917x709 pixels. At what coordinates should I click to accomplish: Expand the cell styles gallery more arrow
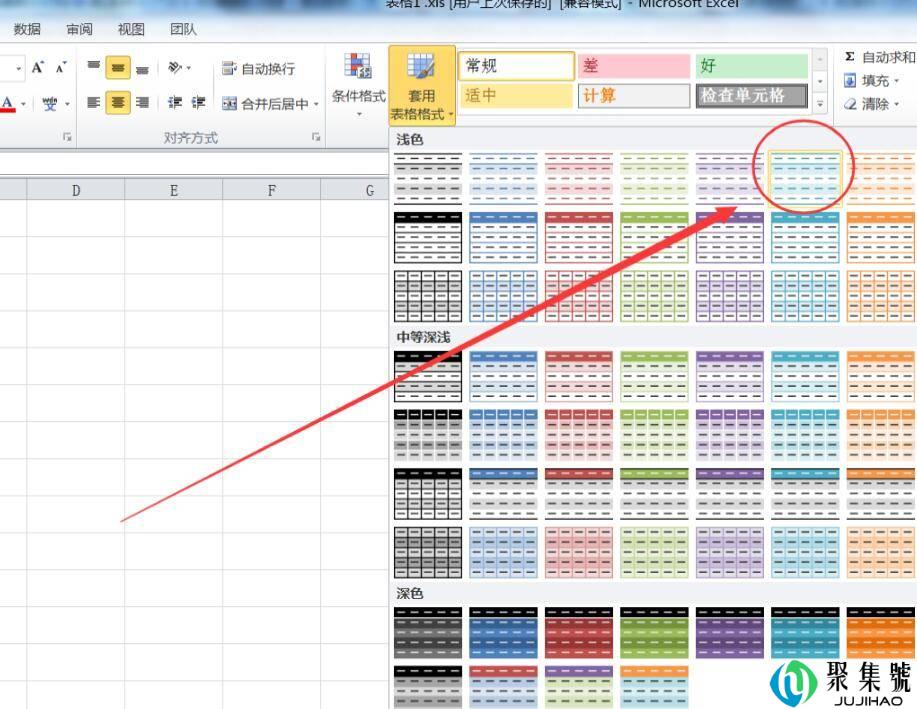point(820,103)
